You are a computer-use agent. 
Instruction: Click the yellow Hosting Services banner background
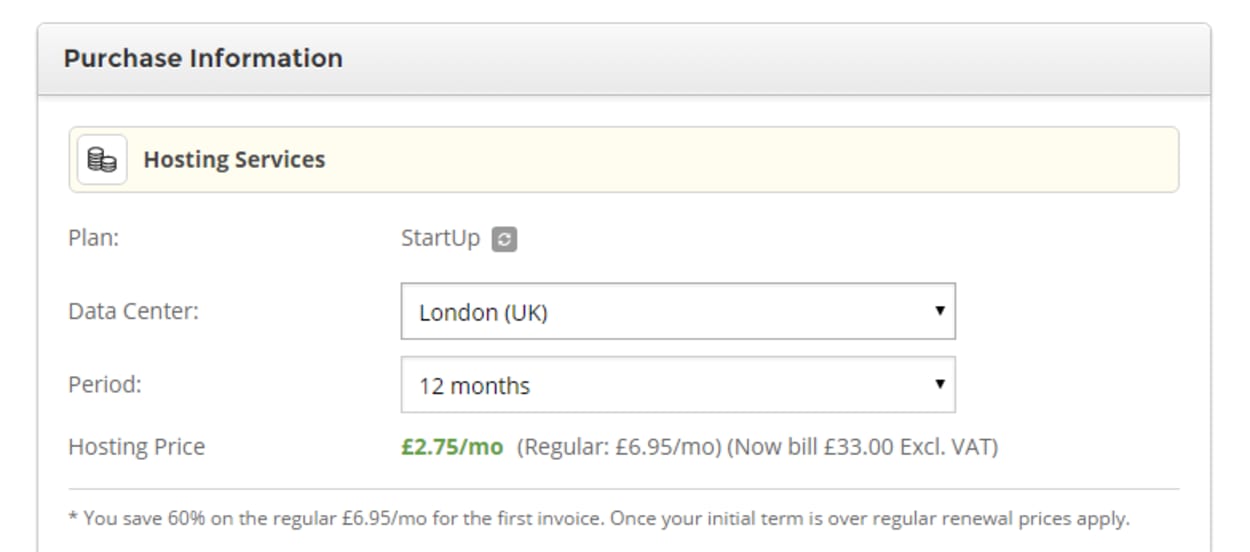click(750, 160)
